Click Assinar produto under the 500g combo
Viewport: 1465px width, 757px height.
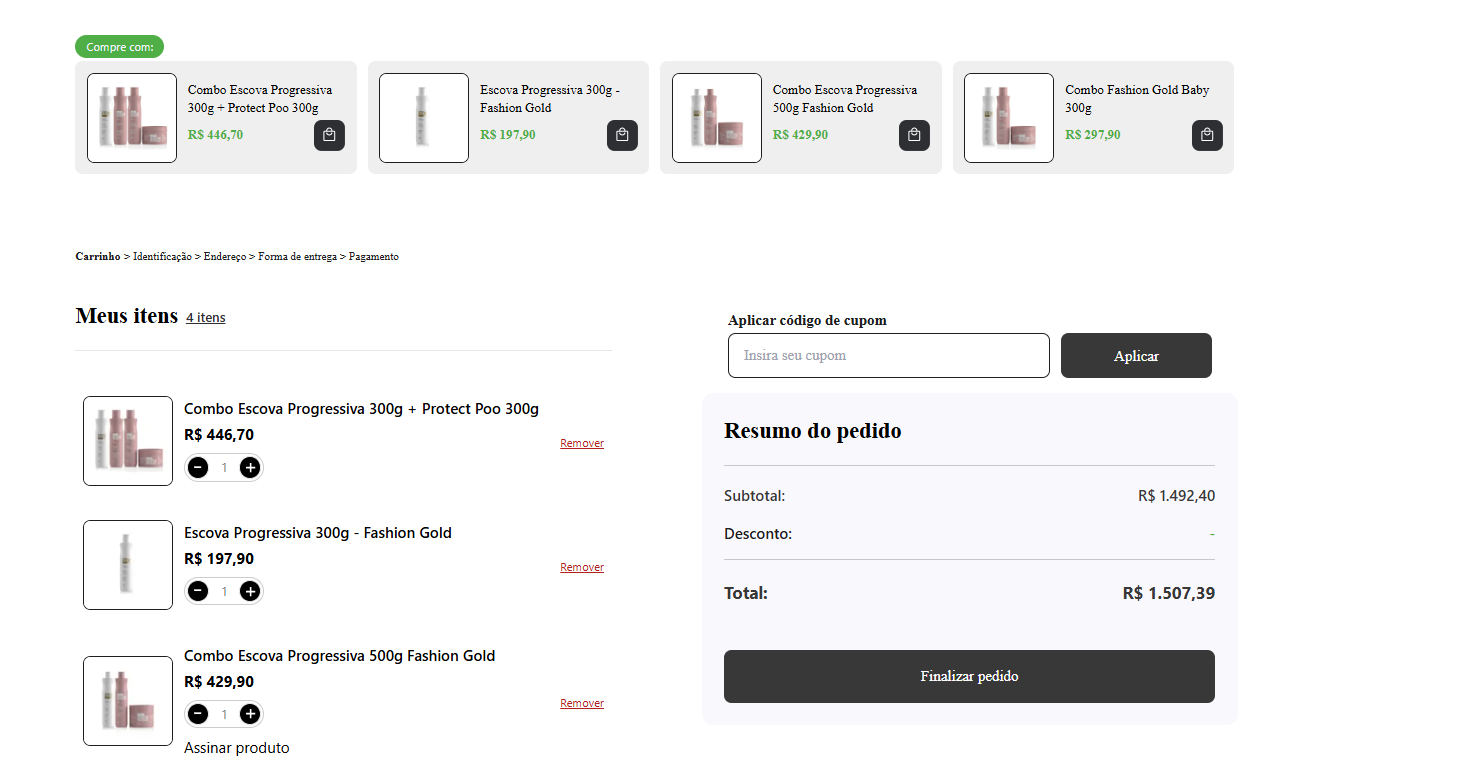[x=237, y=748]
